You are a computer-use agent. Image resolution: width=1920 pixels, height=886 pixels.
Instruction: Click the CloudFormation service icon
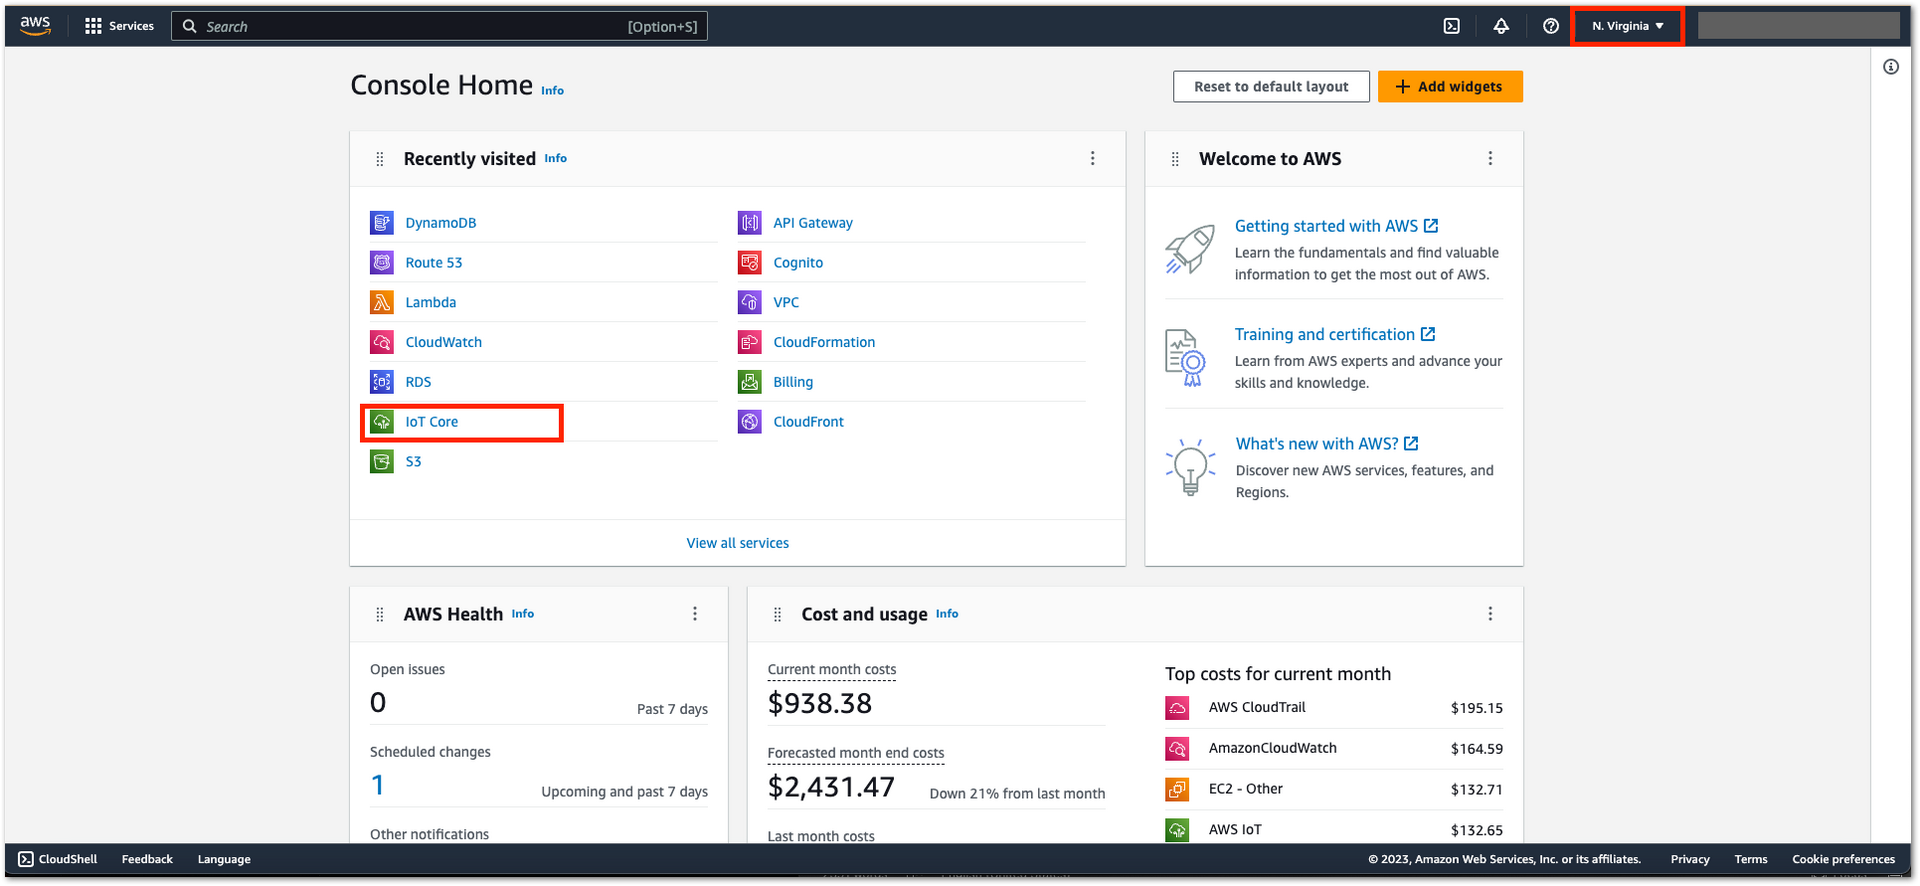[750, 342]
